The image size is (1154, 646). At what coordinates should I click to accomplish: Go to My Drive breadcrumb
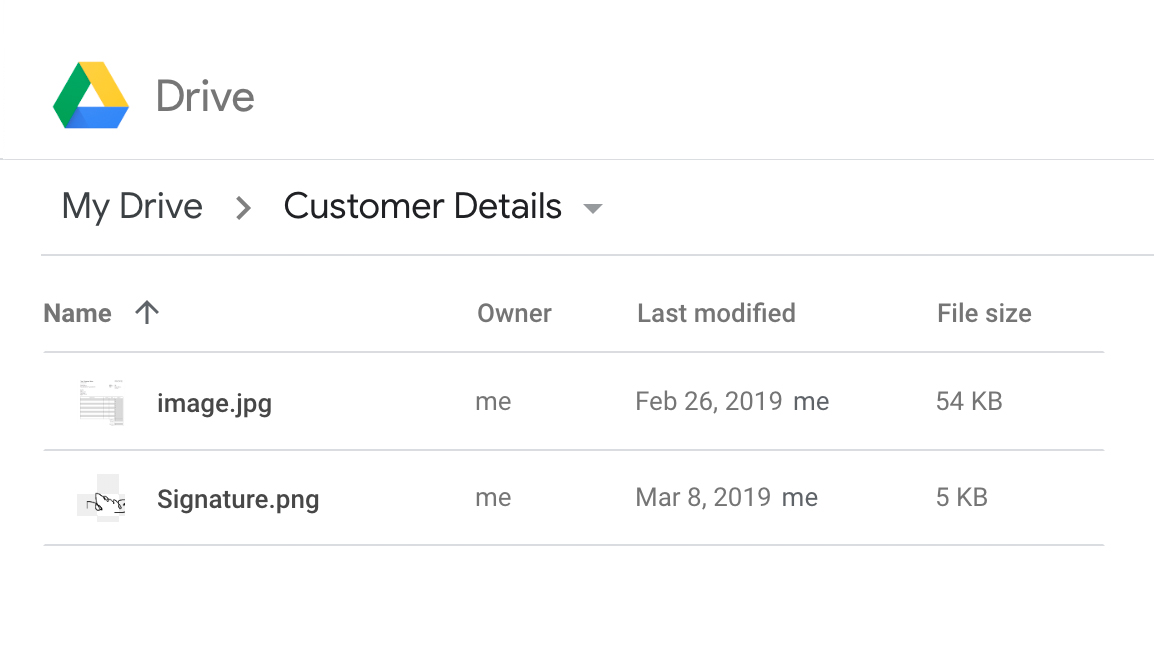(x=132, y=207)
